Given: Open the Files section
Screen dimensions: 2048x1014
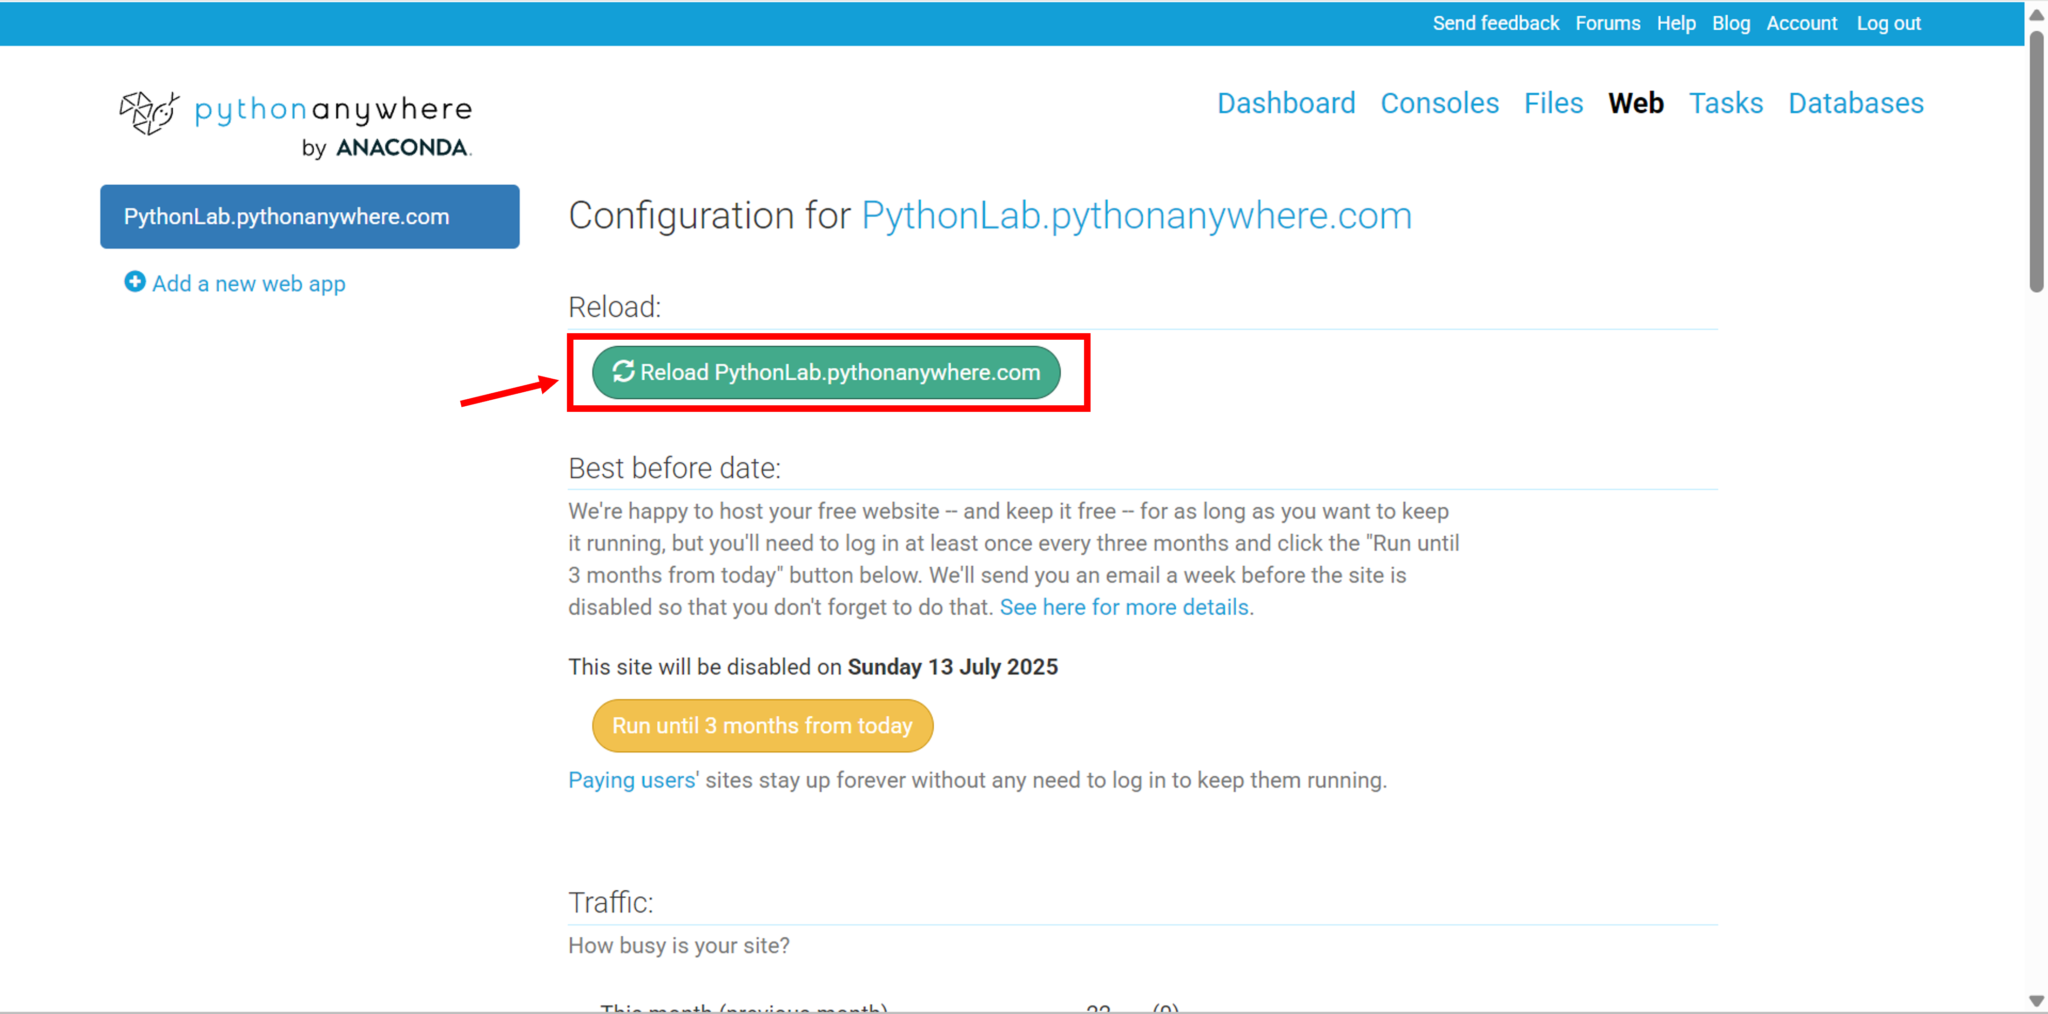Looking at the screenshot, I should (x=1553, y=103).
